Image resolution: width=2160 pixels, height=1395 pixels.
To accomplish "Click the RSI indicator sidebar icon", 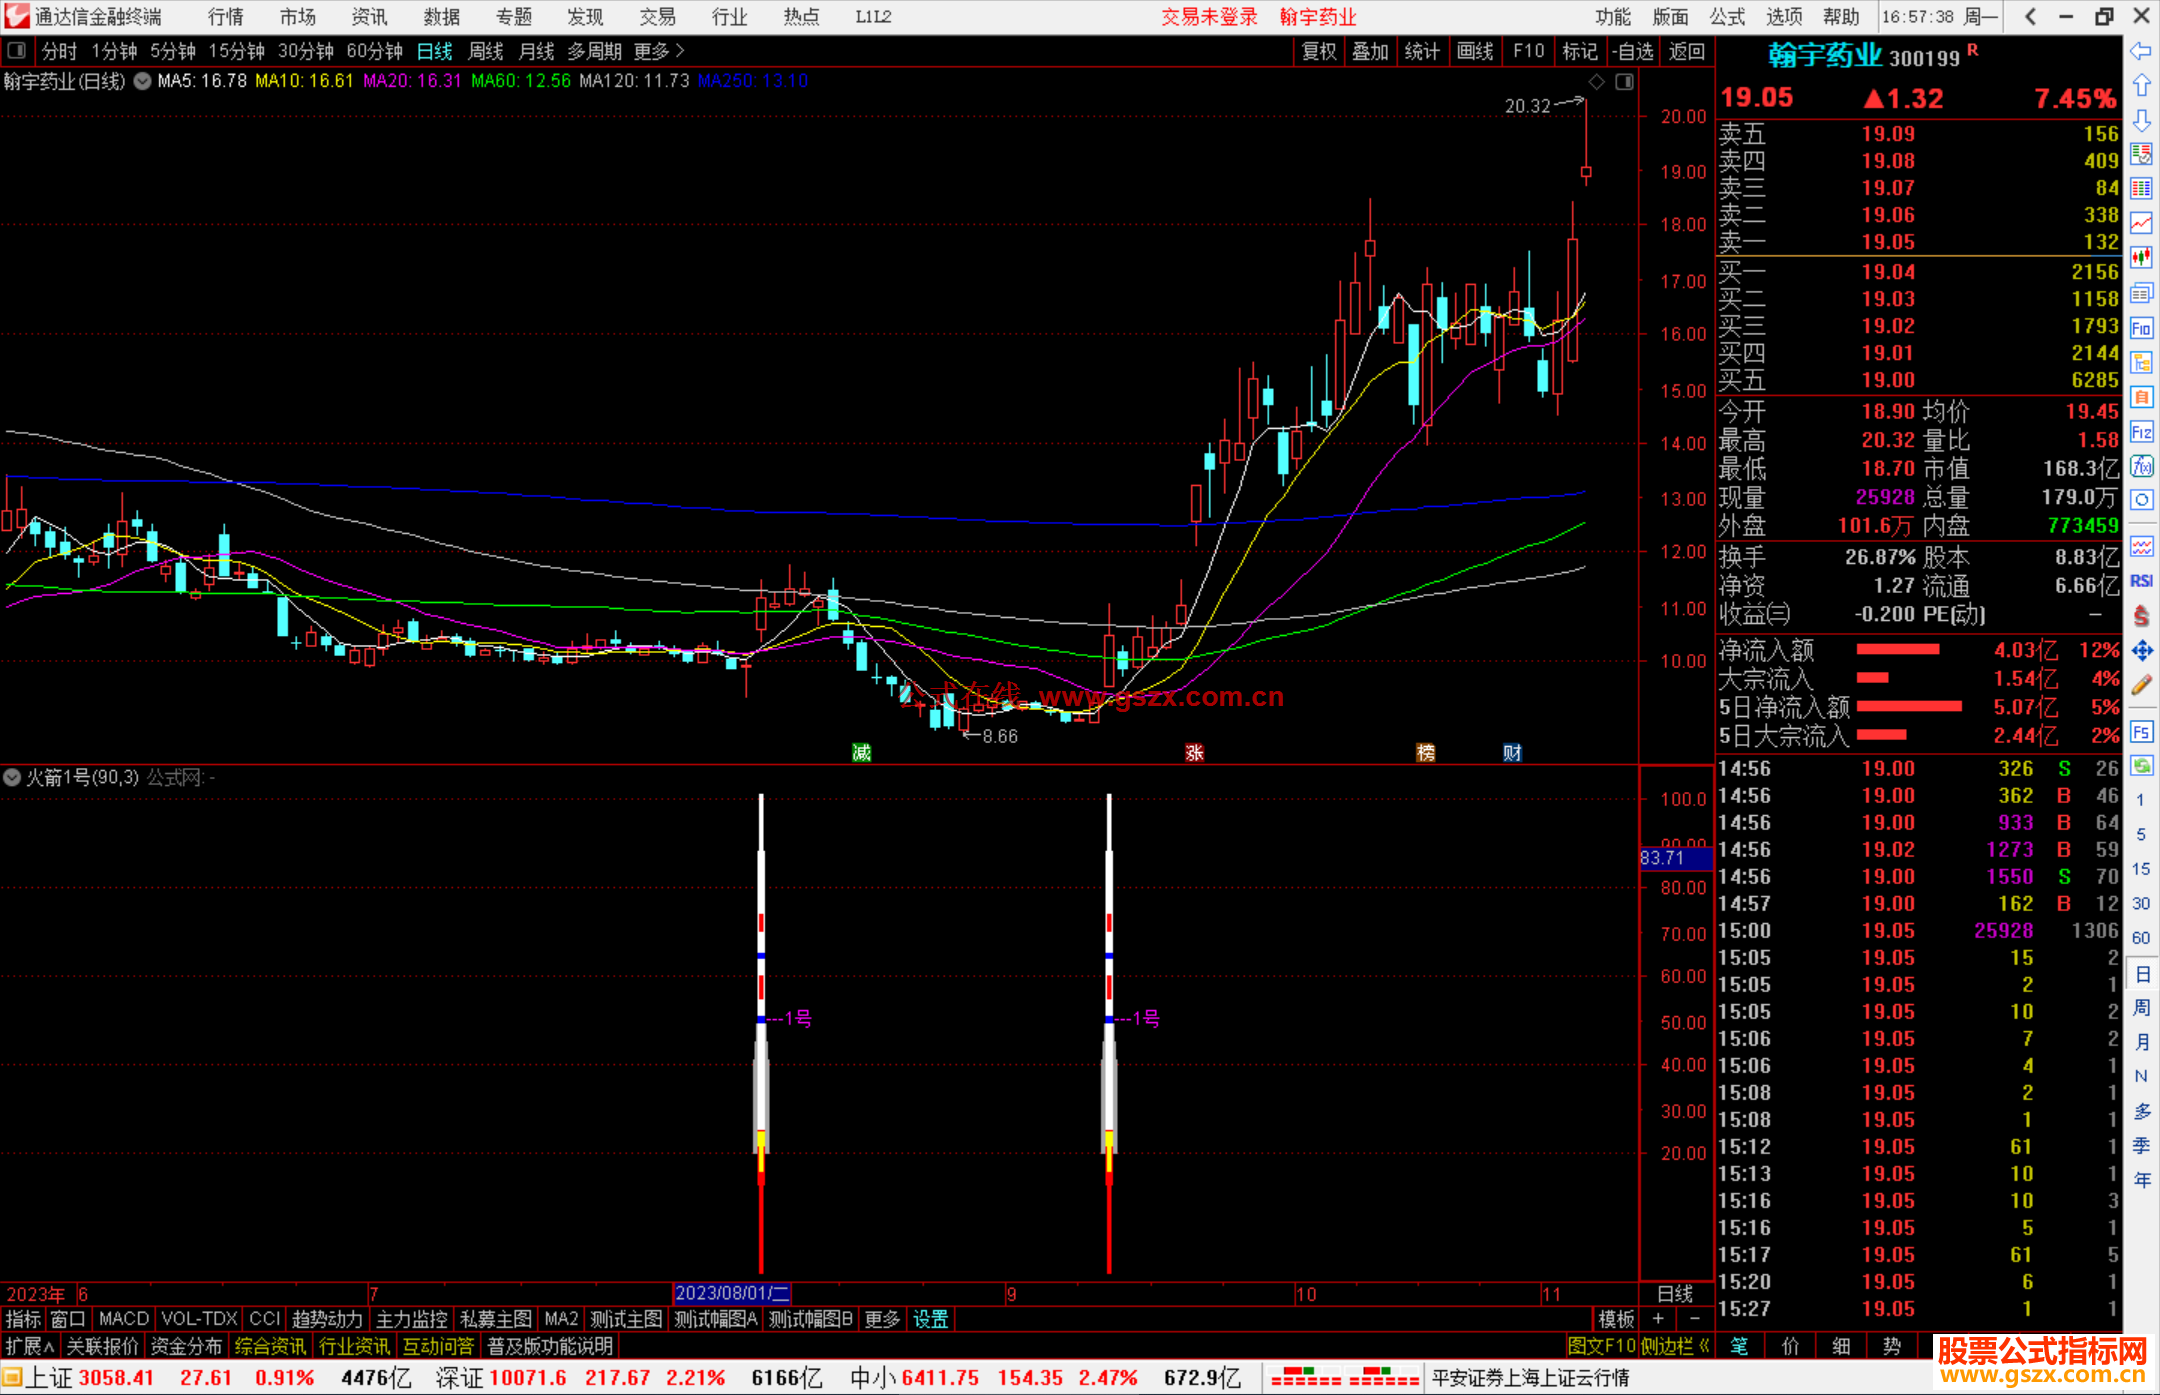I will [2141, 581].
